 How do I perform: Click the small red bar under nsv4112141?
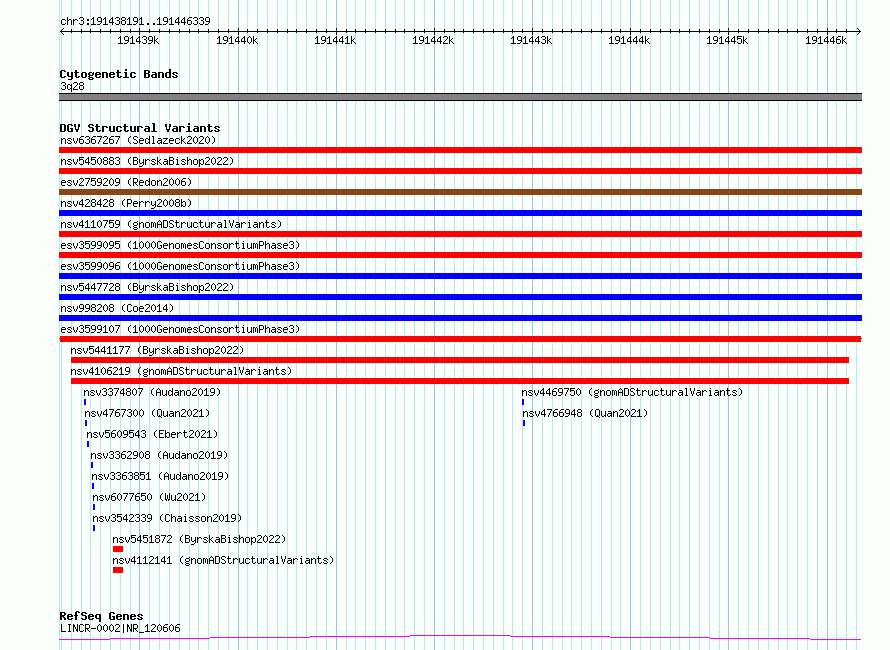click(118, 570)
